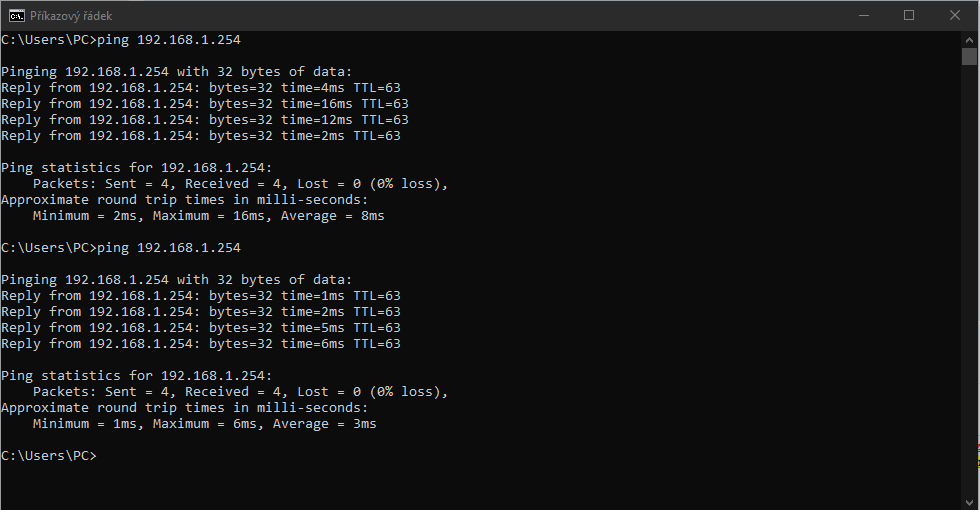980x510 pixels.
Task: Click the final empty C:\Users\PC> prompt
Action: [x=49, y=456]
